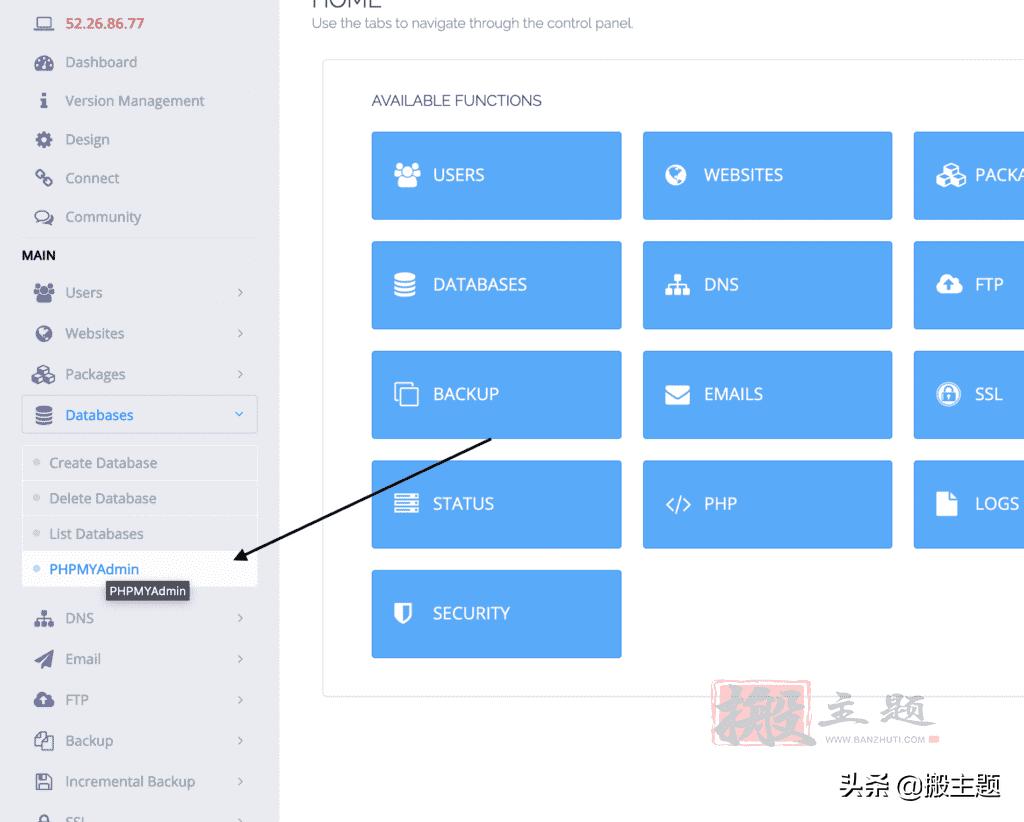Select the EMAILS envelope tile
This screenshot has width=1024, height=822.
coord(767,394)
